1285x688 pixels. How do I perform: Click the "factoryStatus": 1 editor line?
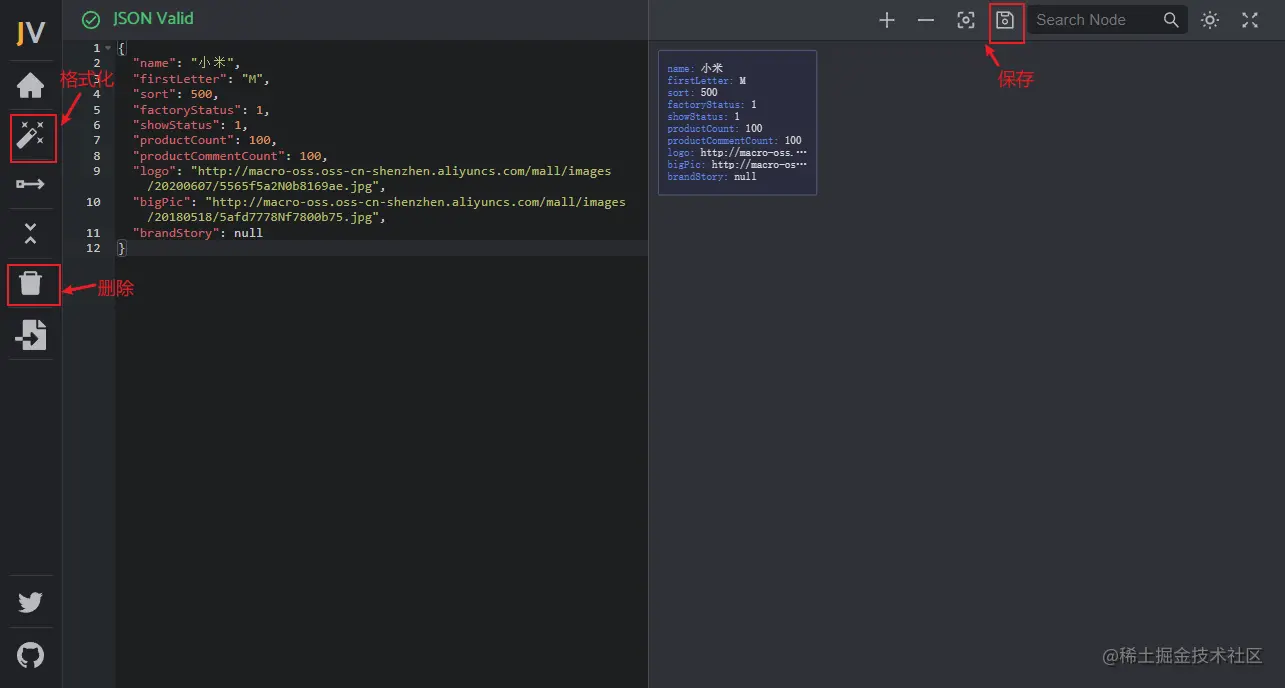click(x=201, y=110)
